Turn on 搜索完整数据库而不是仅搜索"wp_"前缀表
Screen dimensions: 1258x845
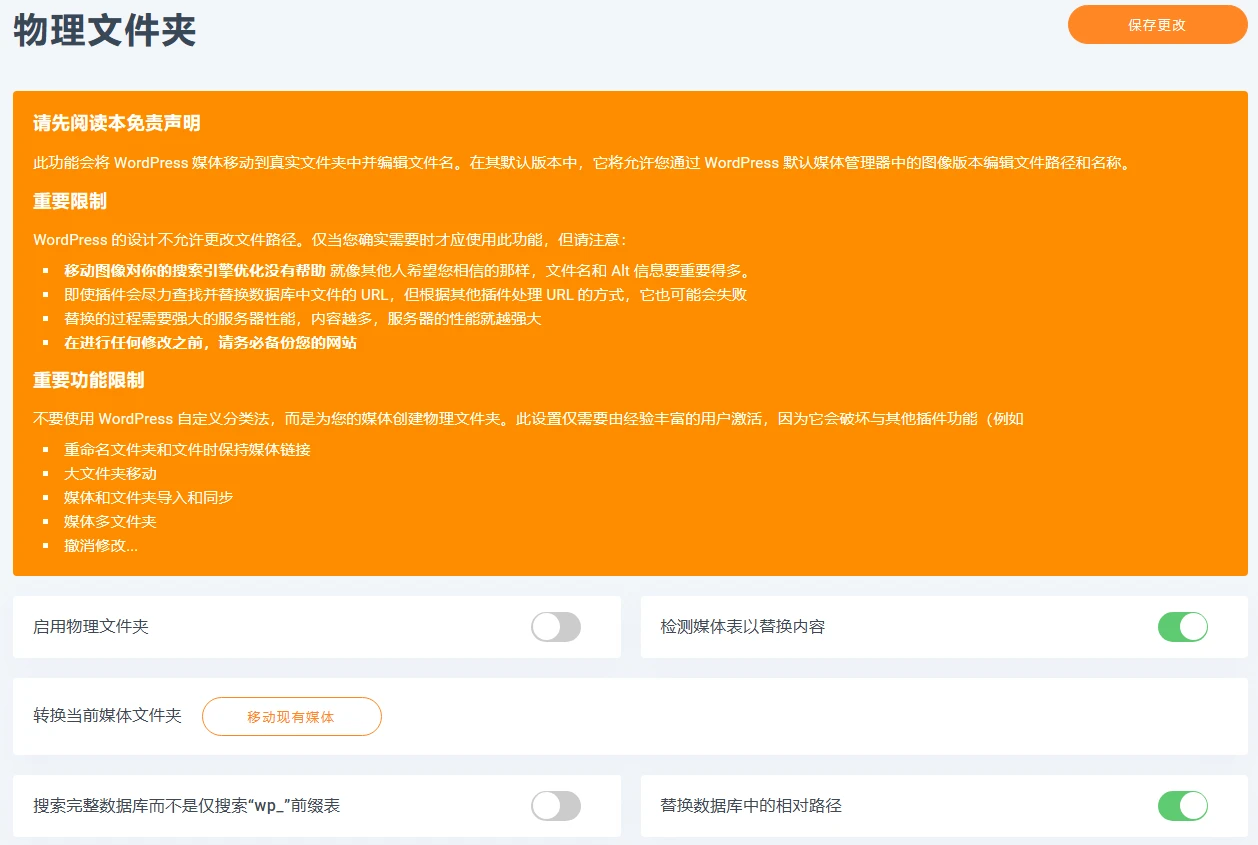pyautogui.click(x=556, y=806)
